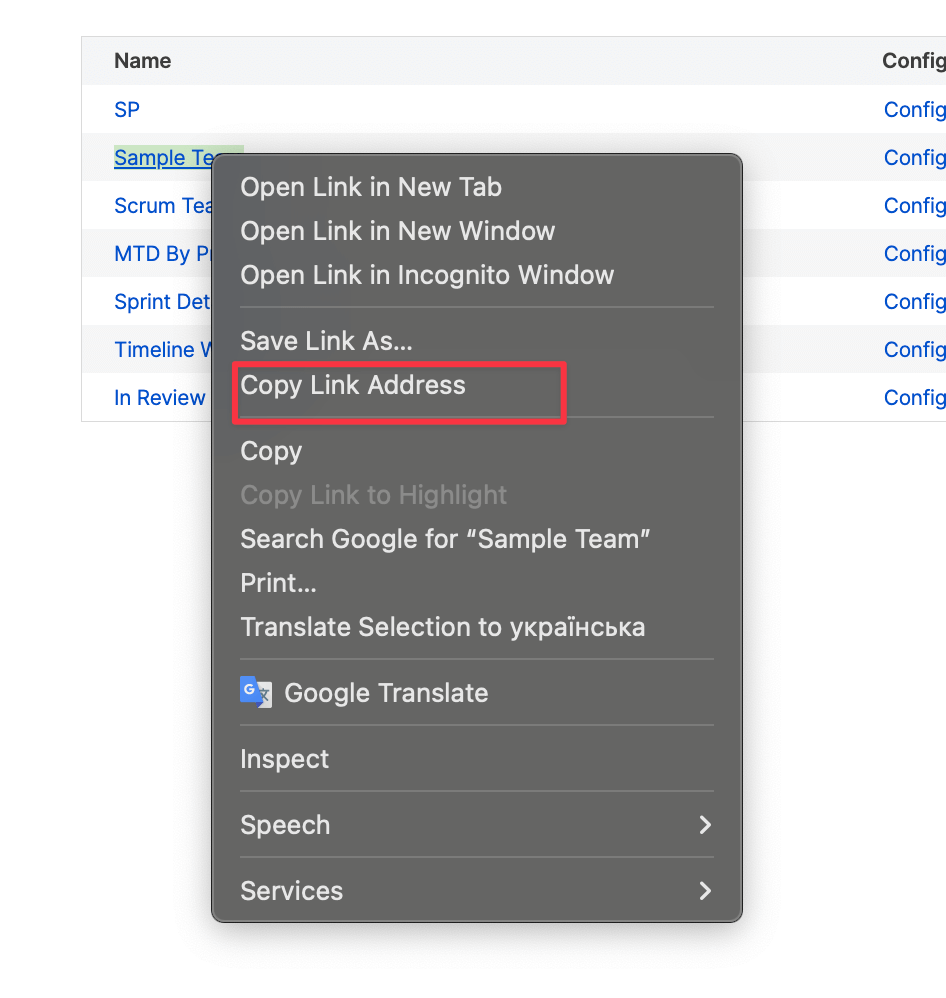
Task: Expand the Services submenu arrow
Action: coord(705,891)
